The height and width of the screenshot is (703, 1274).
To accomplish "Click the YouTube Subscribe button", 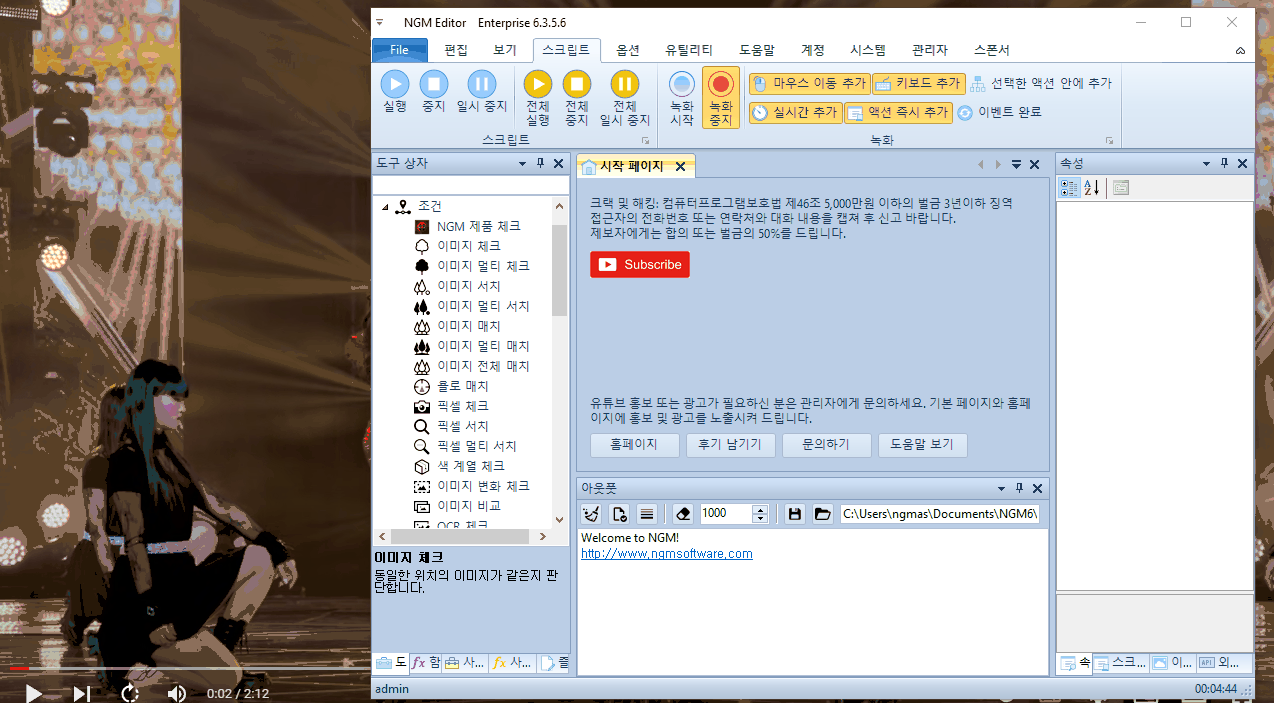I will (x=640, y=265).
